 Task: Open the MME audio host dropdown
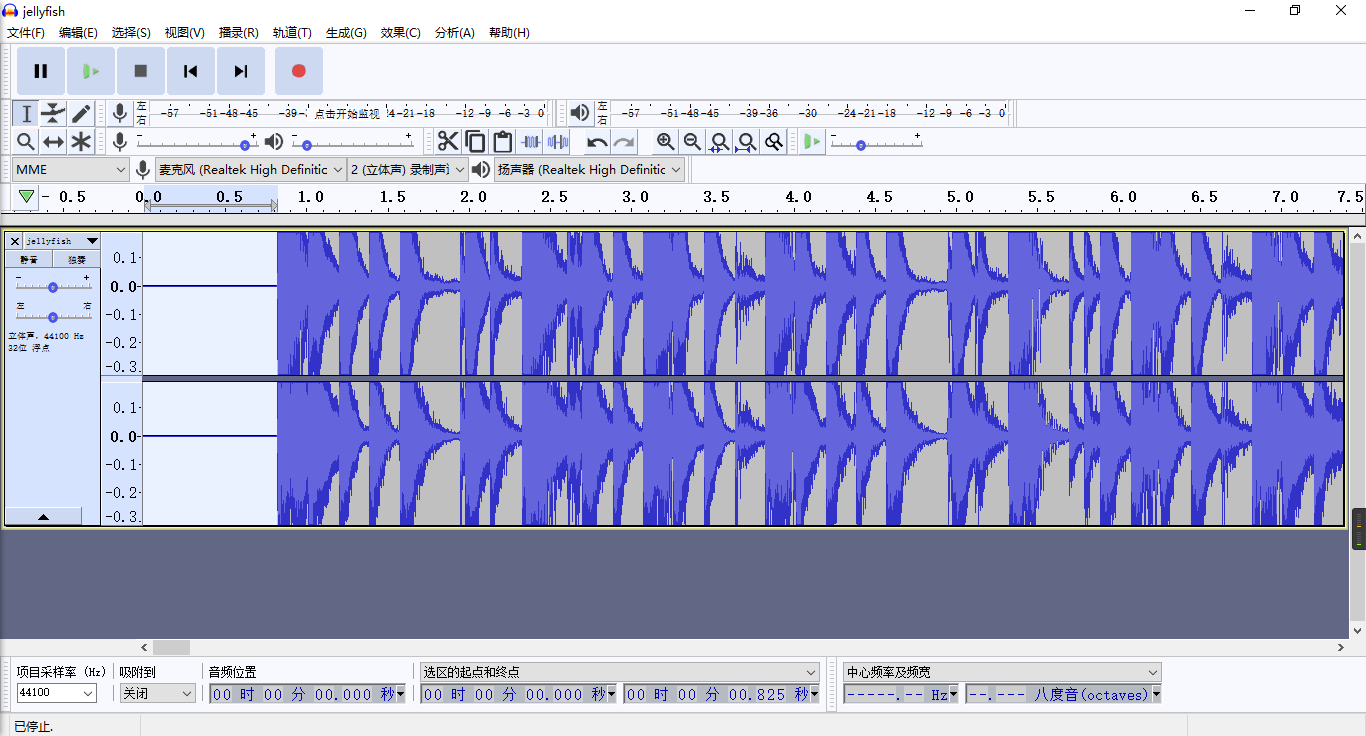click(71, 170)
